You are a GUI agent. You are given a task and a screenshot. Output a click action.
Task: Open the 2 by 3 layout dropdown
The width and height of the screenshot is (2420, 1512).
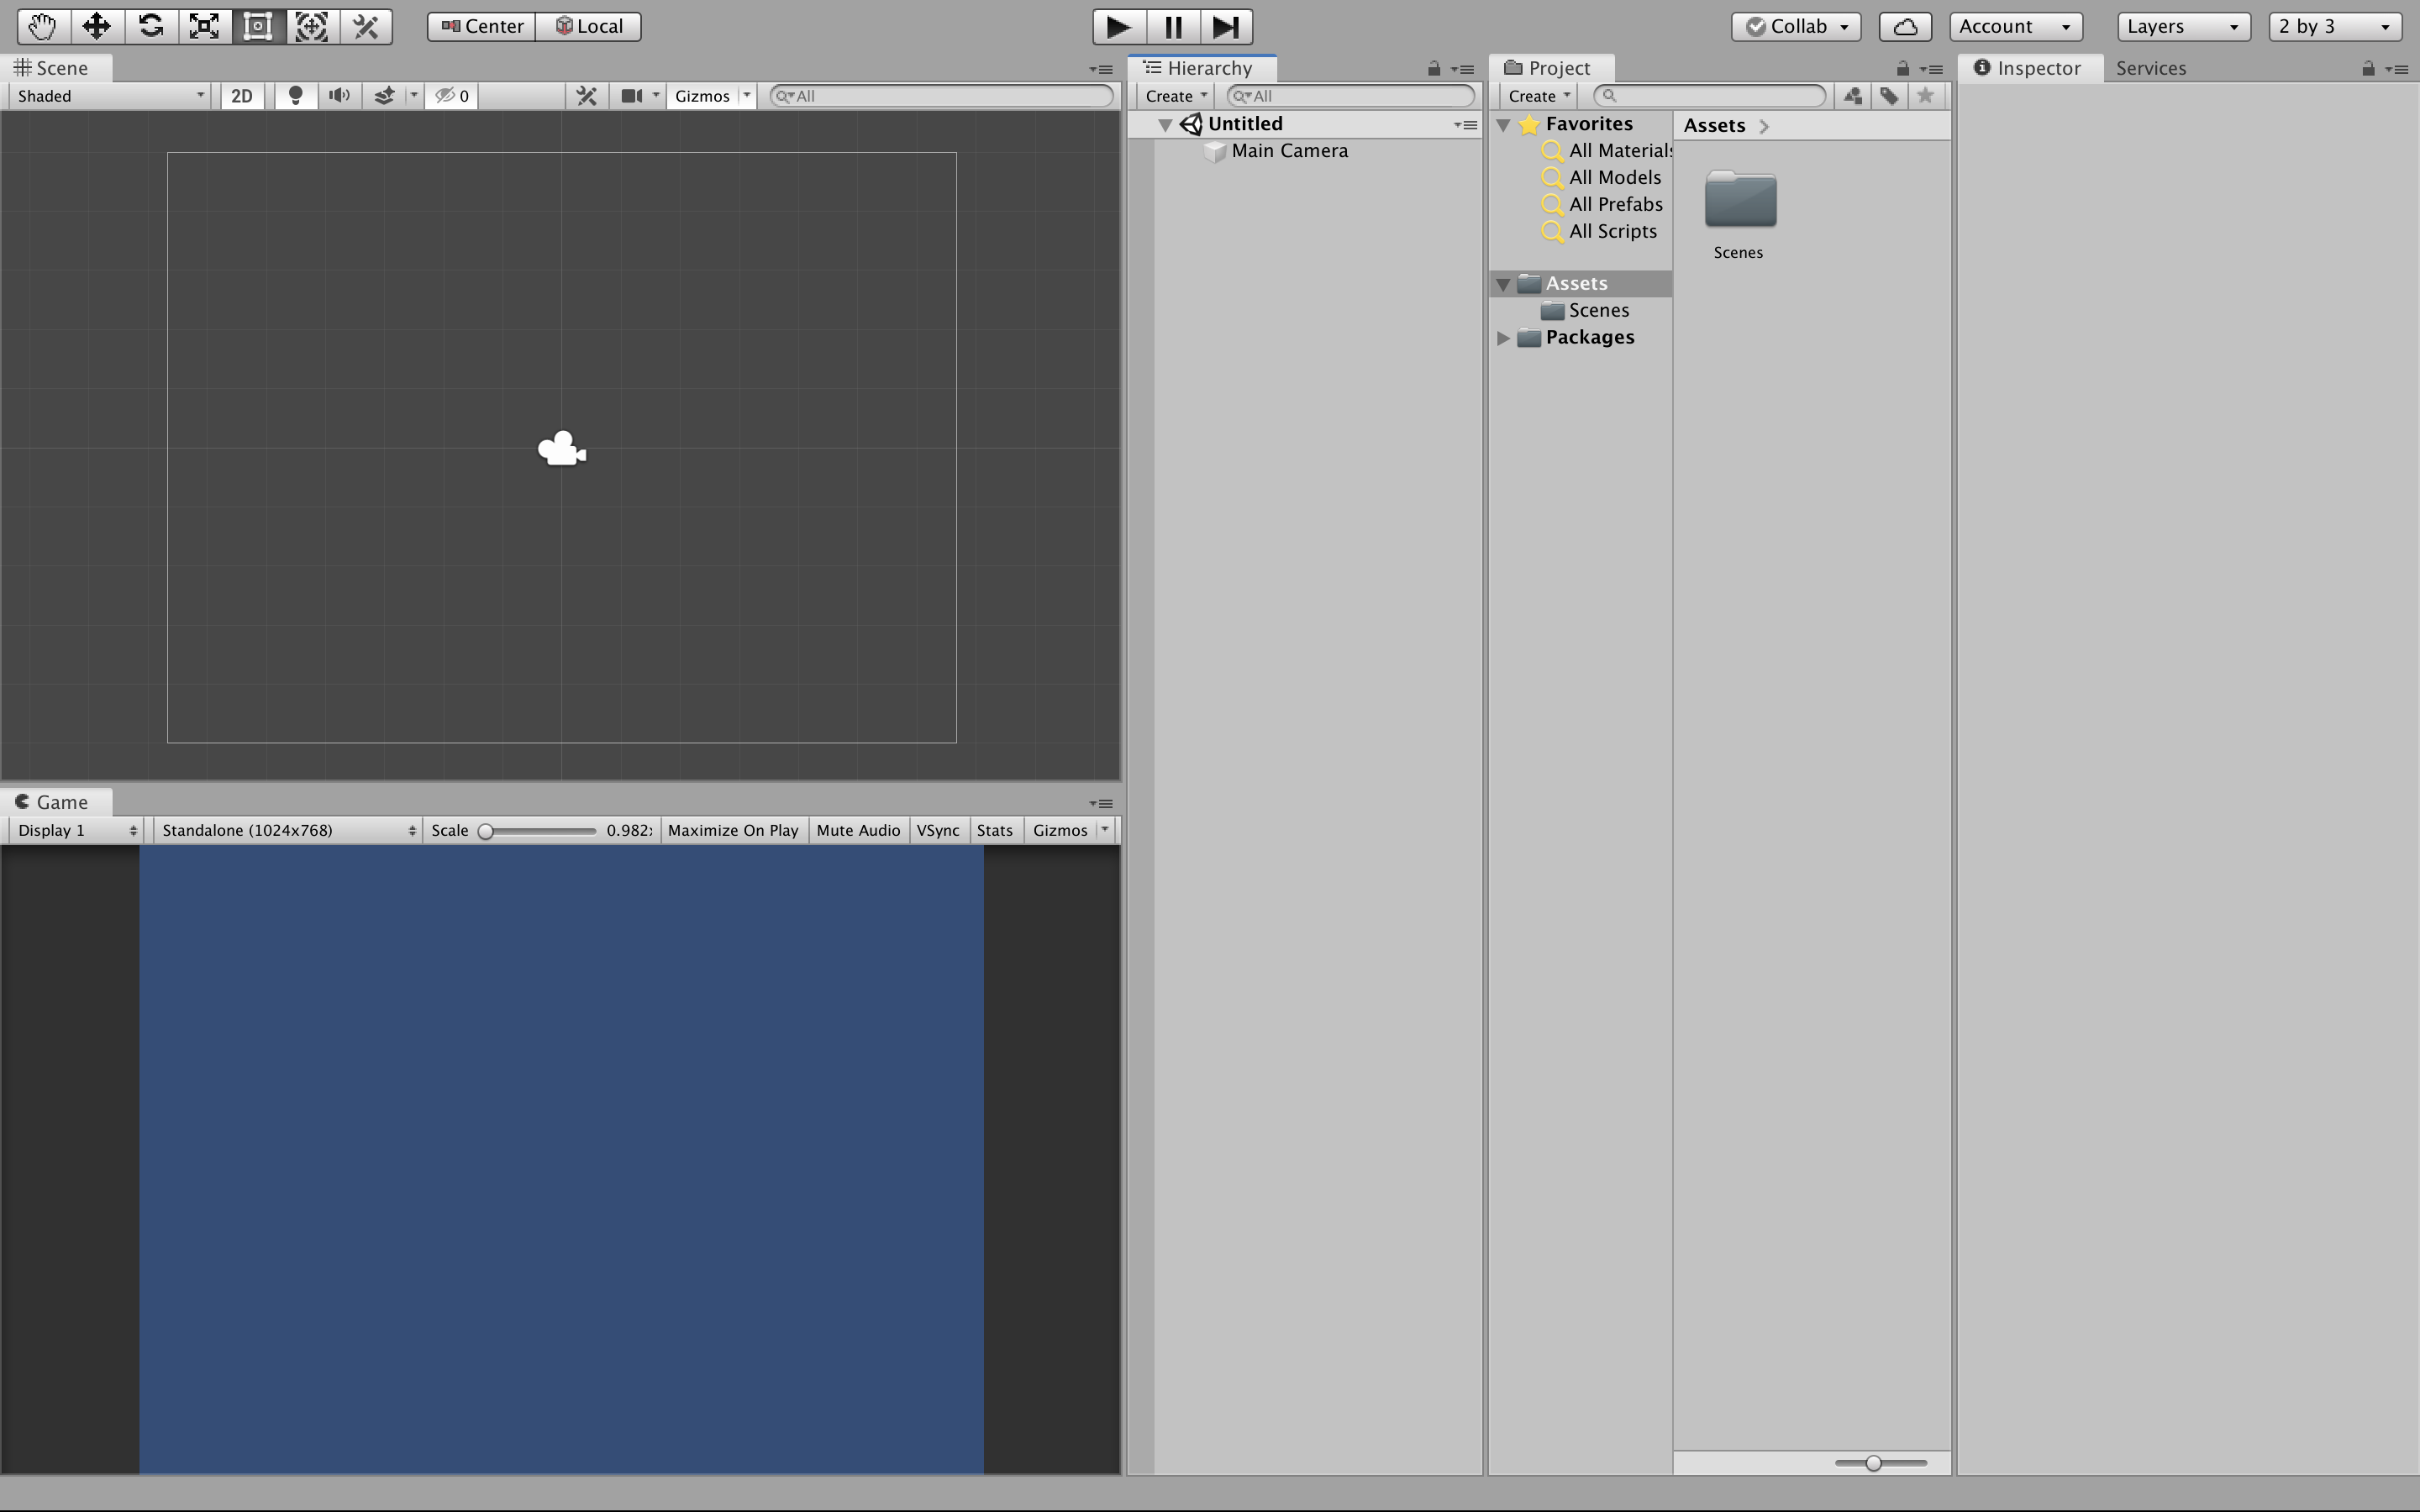2336,26
